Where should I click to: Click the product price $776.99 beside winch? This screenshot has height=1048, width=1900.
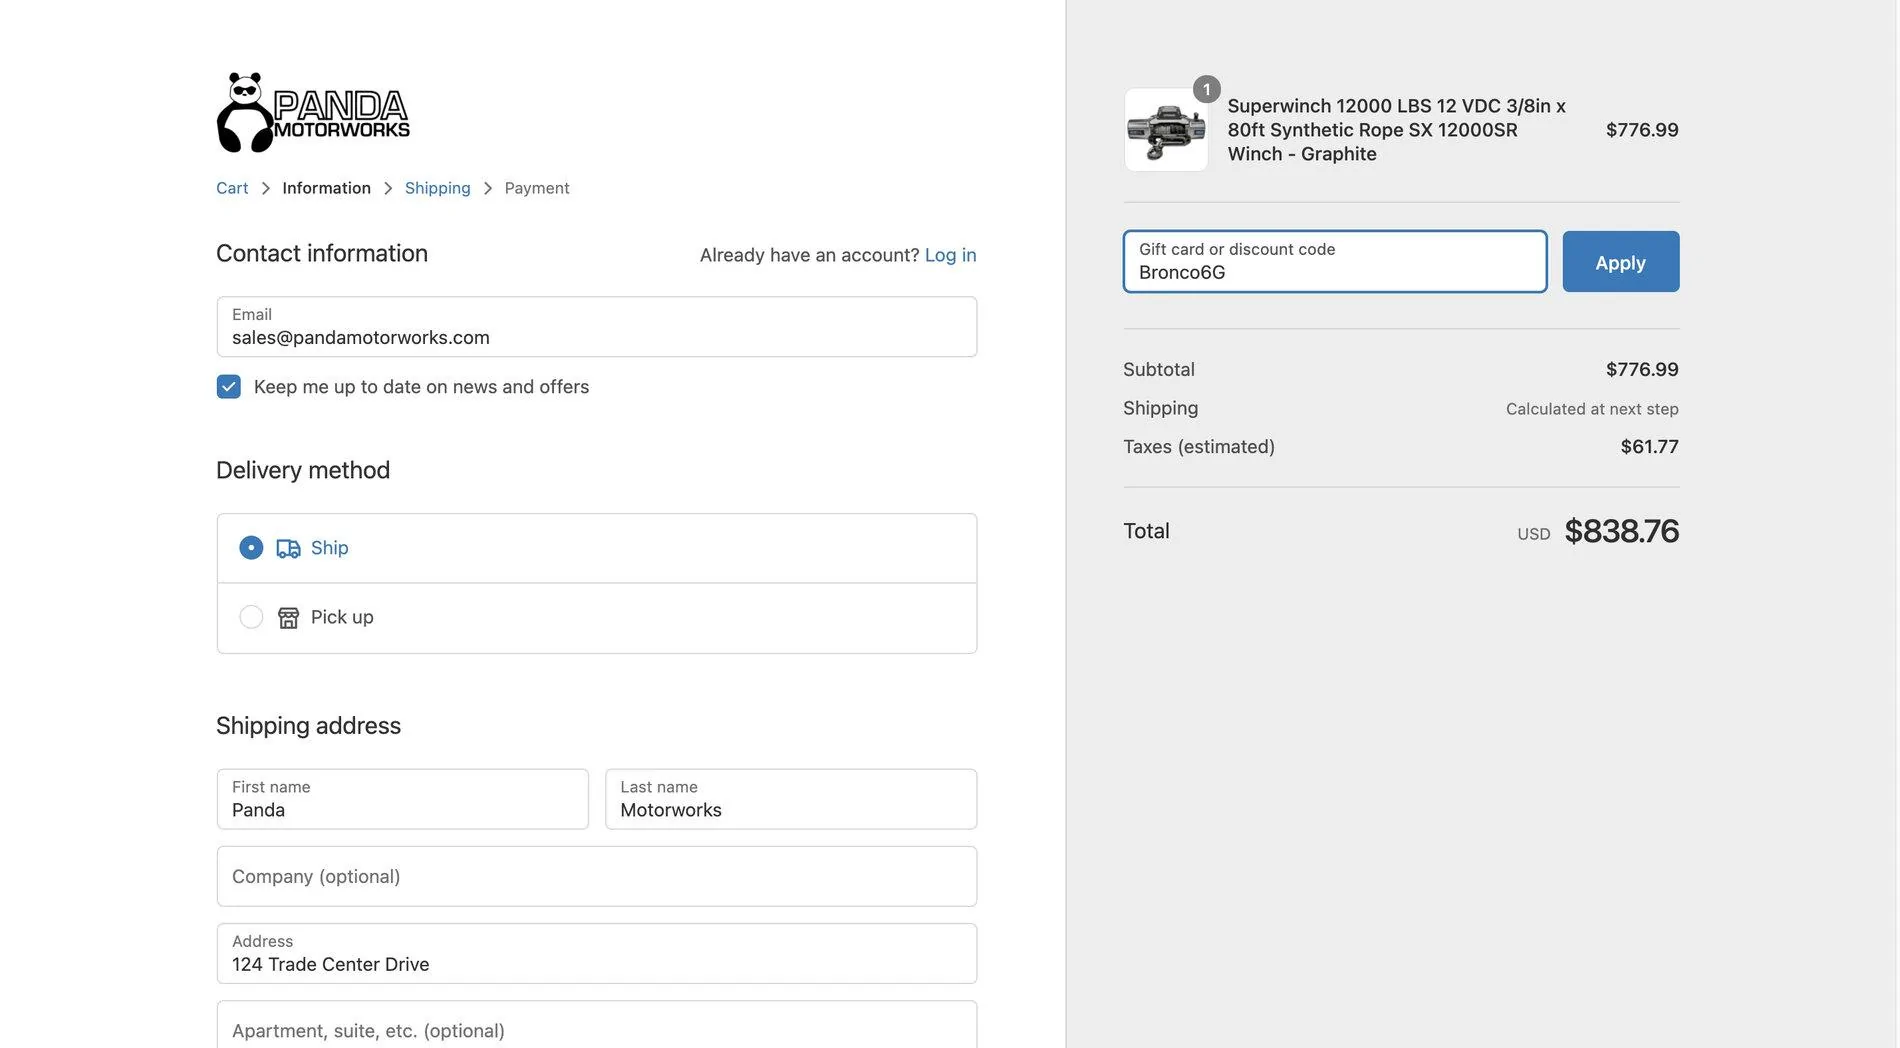1642,130
